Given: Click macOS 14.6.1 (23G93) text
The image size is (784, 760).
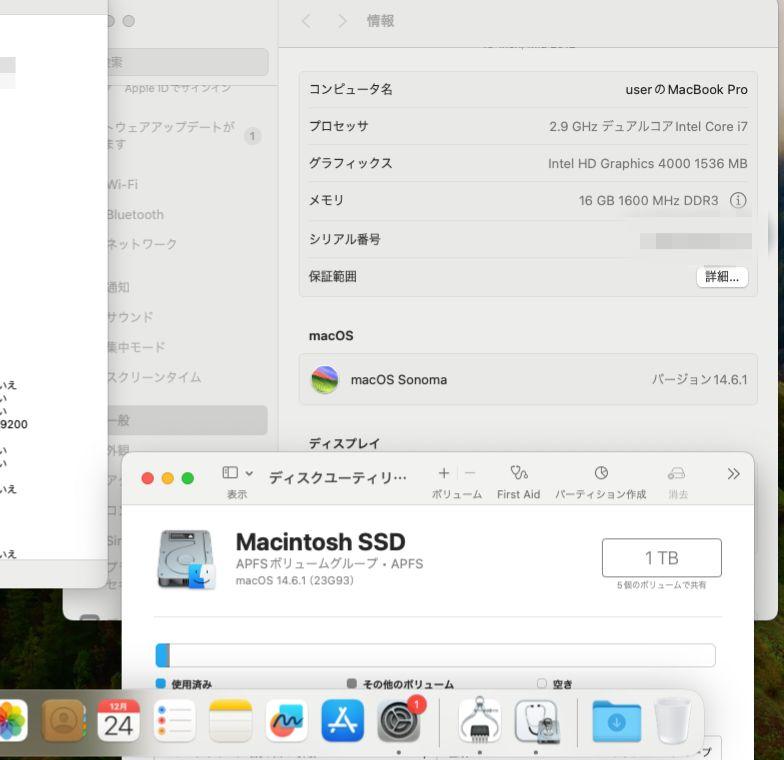Looking at the screenshot, I should pyautogui.click(x=294, y=580).
